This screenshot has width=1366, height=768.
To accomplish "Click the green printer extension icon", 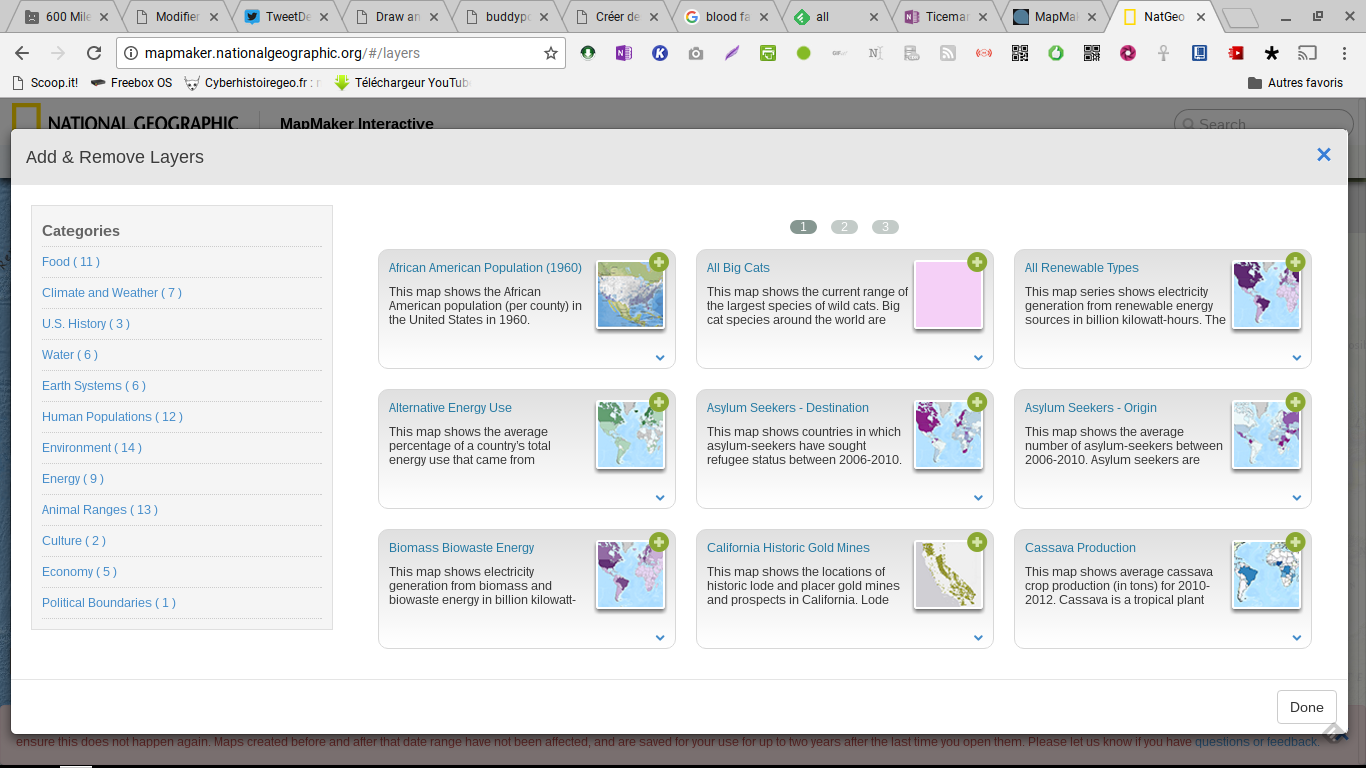I will [767, 53].
